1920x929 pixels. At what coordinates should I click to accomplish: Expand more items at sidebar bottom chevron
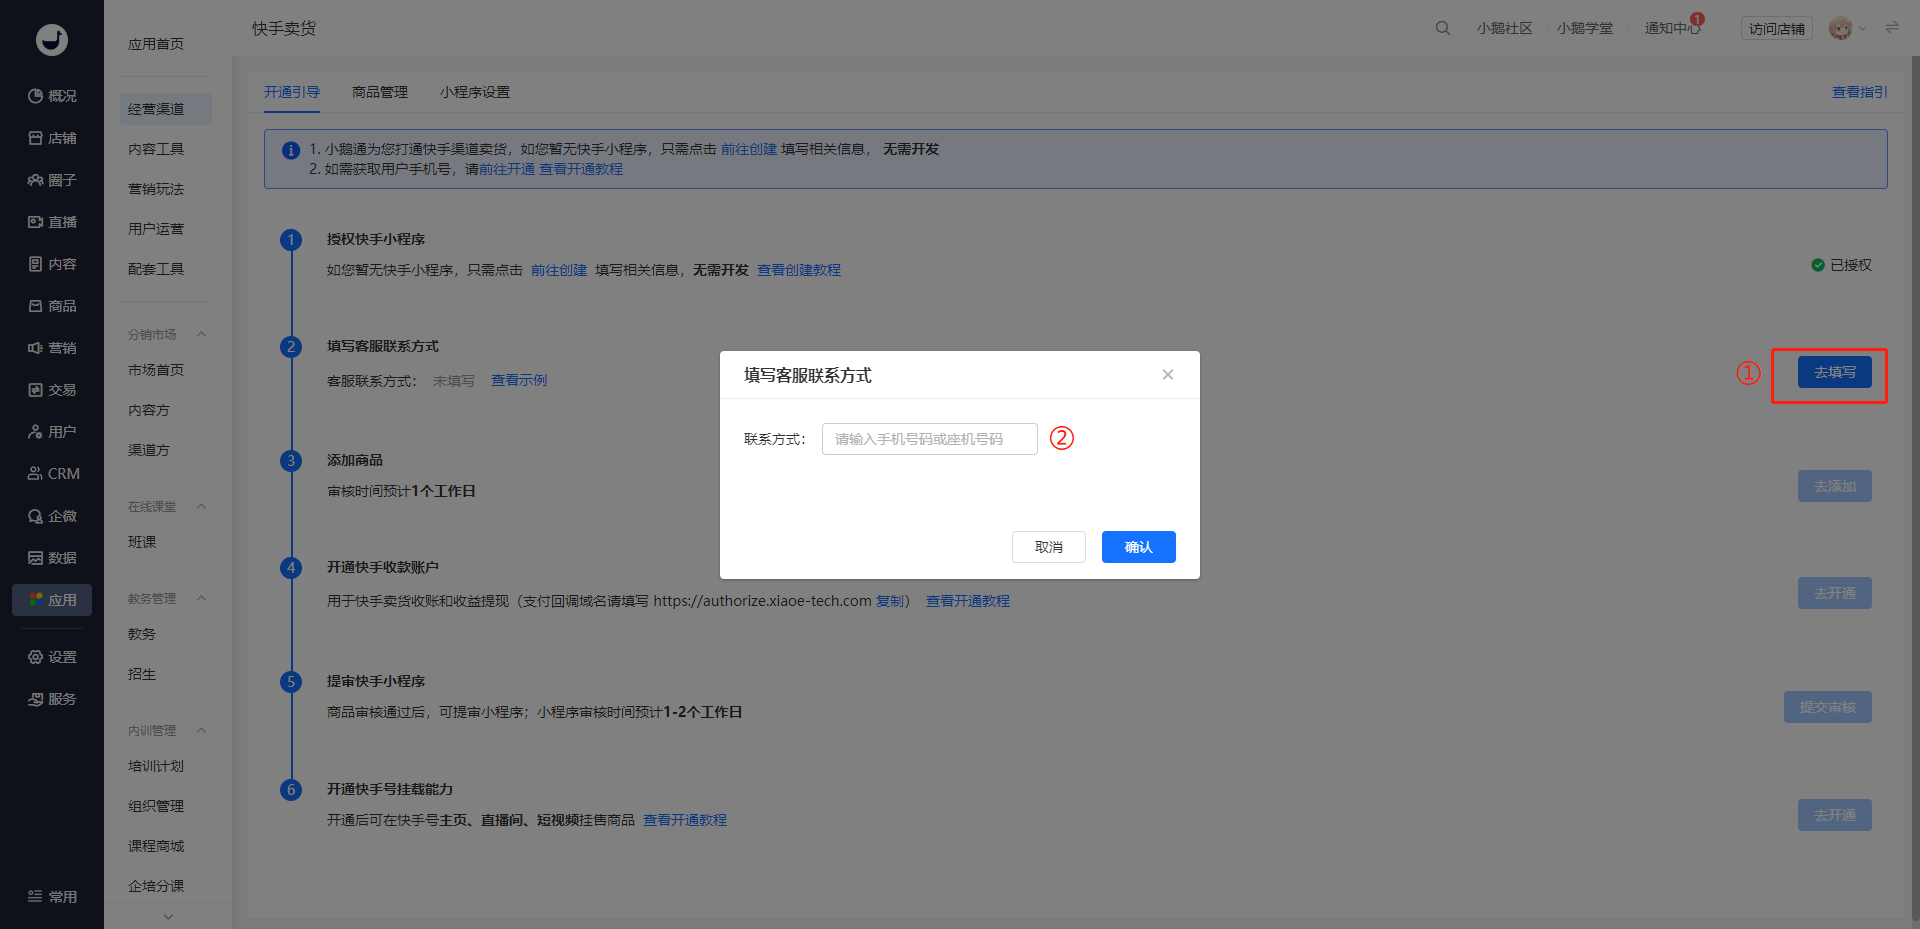pyautogui.click(x=168, y=917)
